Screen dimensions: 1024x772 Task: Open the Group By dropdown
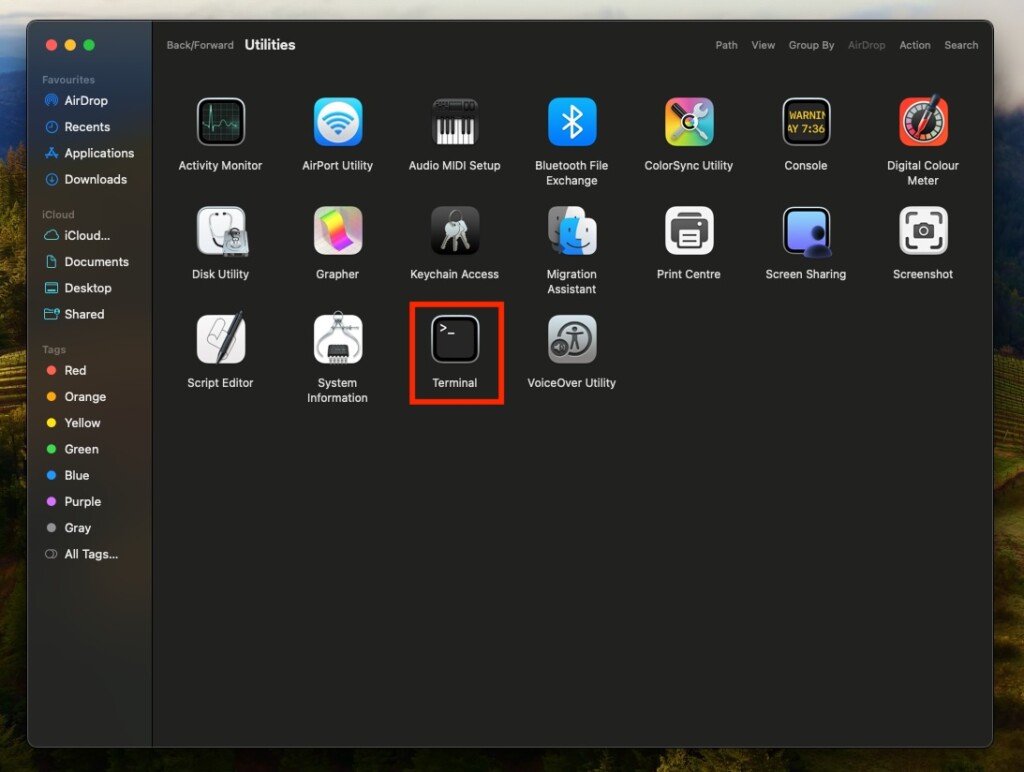pyautogui.click(x=811, y=45)
